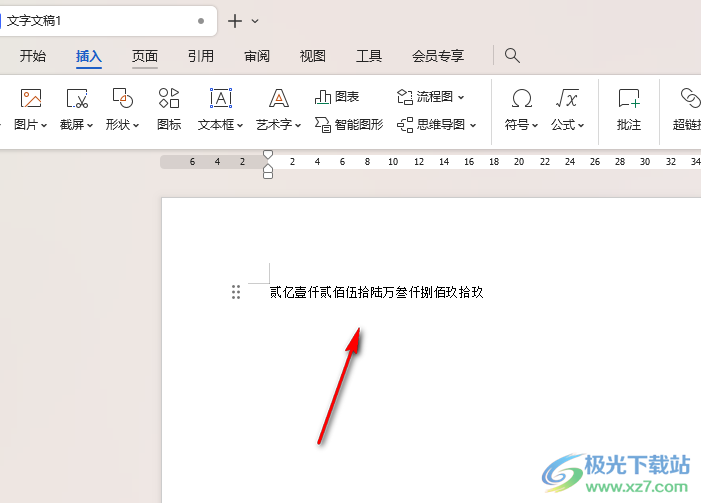
Task: Click the 艺术字 WordArt icon
Action: 279,98
